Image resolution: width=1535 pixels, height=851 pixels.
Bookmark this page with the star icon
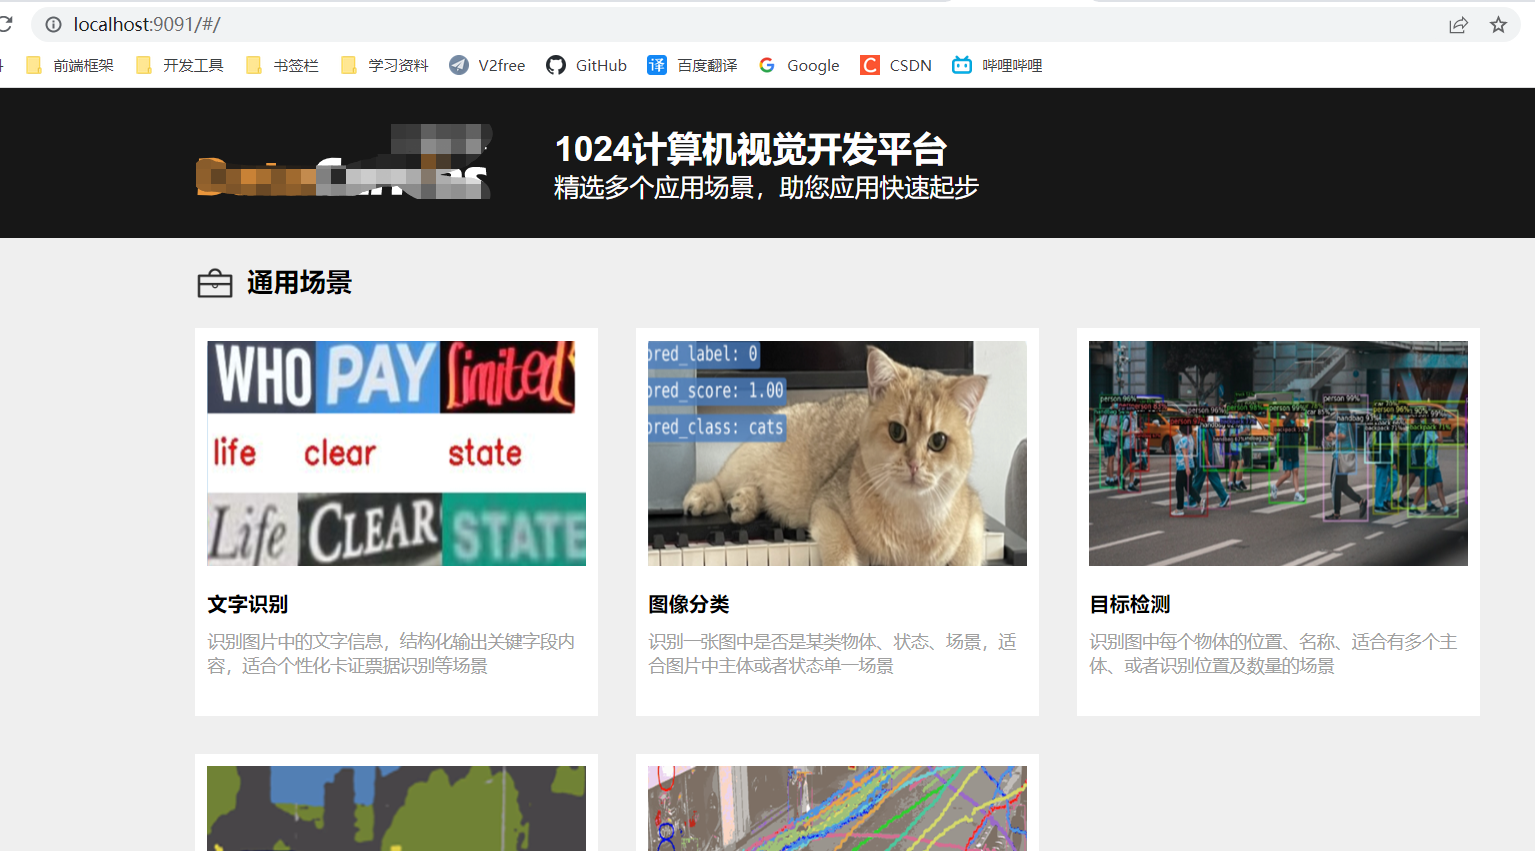pyautogui.click(x=1498, y=25)
